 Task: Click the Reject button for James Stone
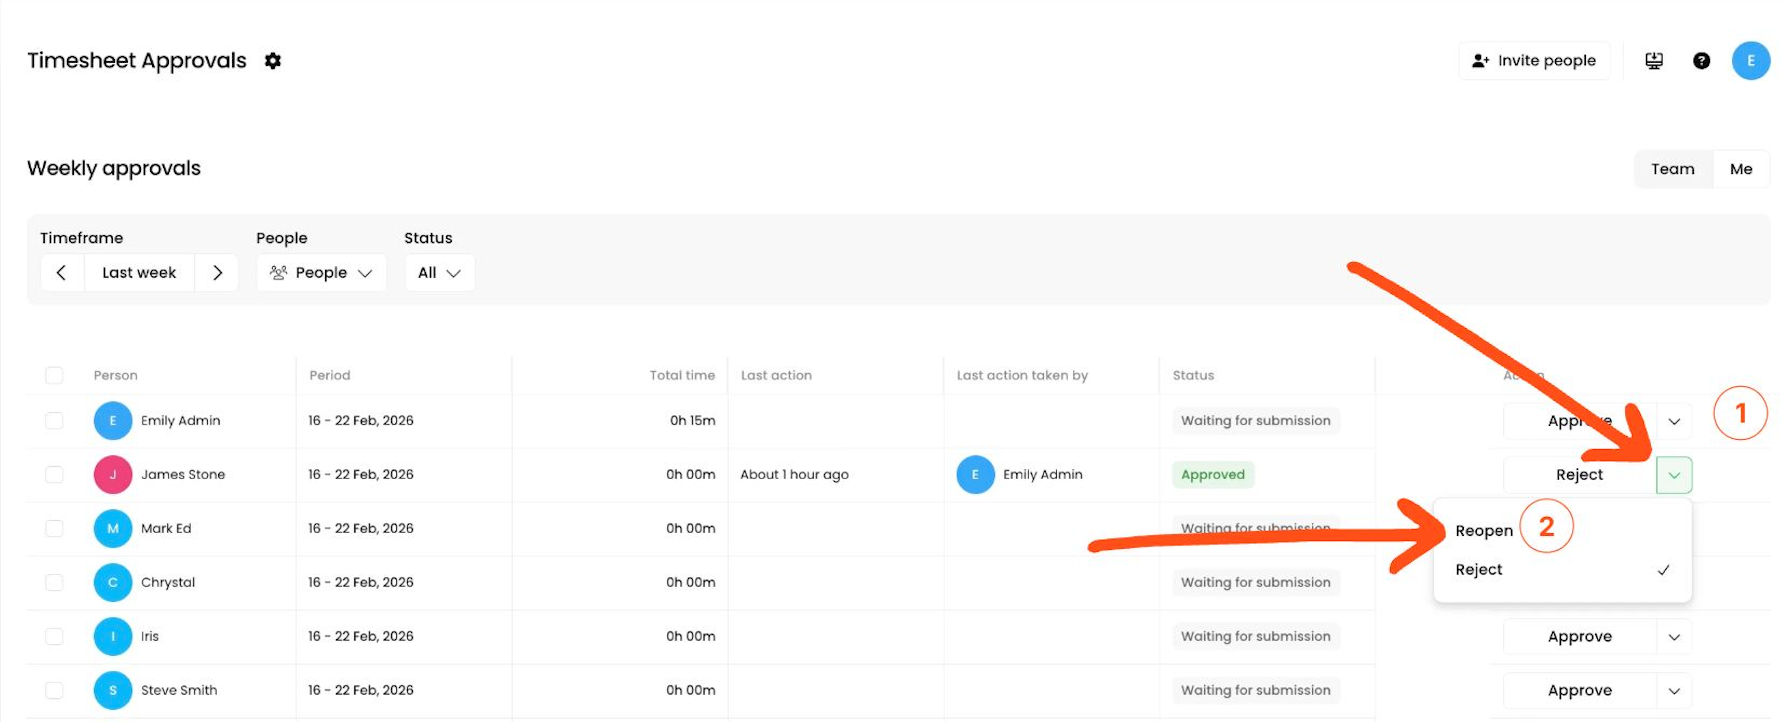[x=1579, y=475]
